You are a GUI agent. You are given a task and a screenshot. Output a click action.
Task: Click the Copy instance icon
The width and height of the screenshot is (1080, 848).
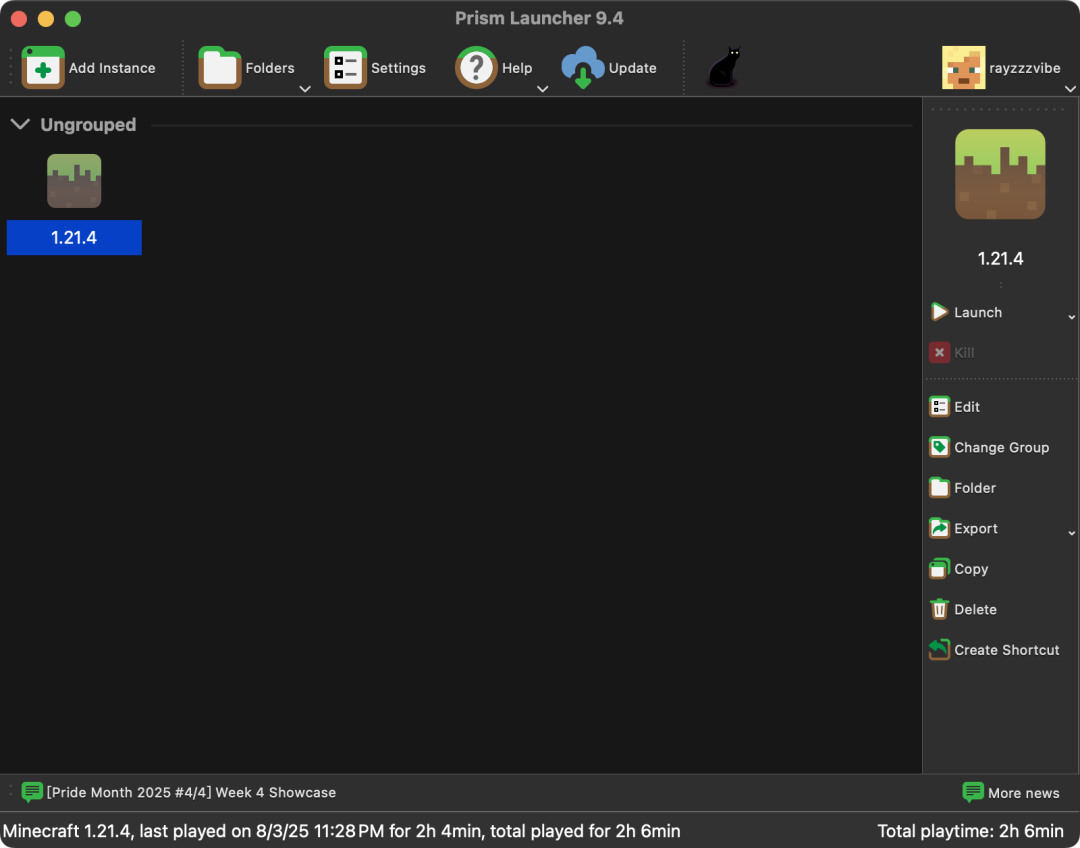(939, 569)
